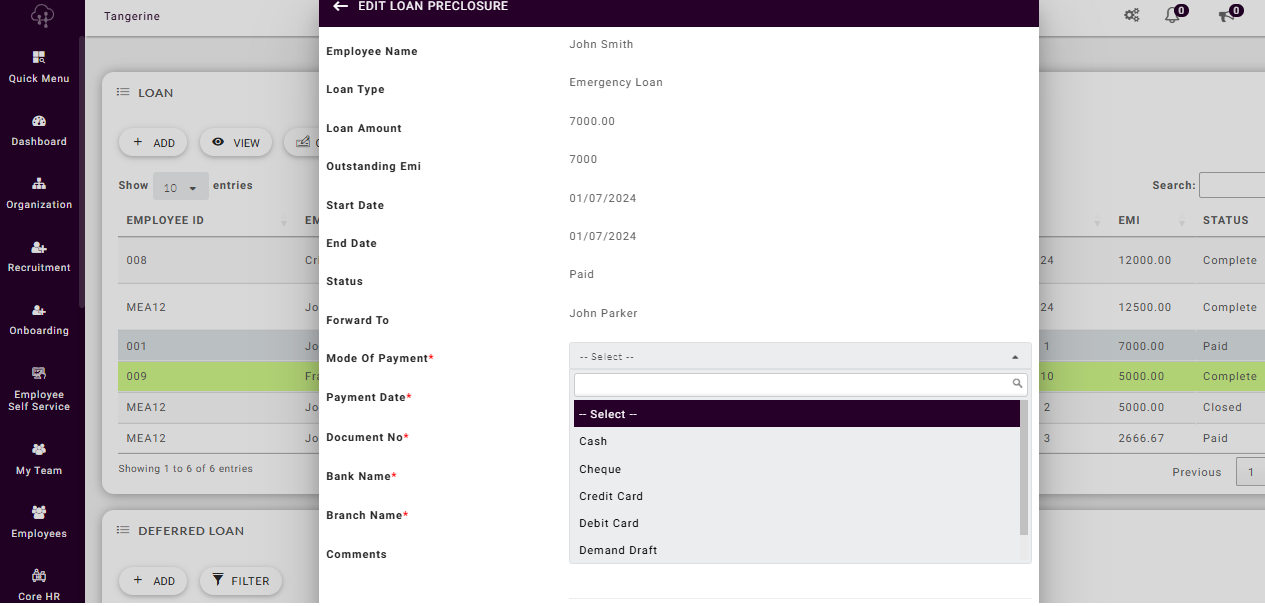Image resolution: width=1265 pixels, height=606 pixels.
Task: Click the back arrow in Edit Loan Preclosure header
Action: (x=340, y=6)
